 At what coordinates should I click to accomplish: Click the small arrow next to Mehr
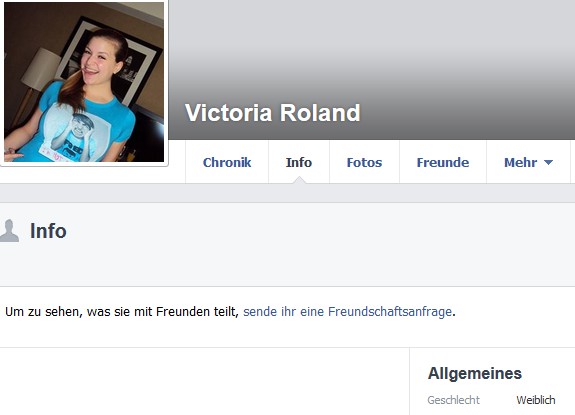coord(548,162)
